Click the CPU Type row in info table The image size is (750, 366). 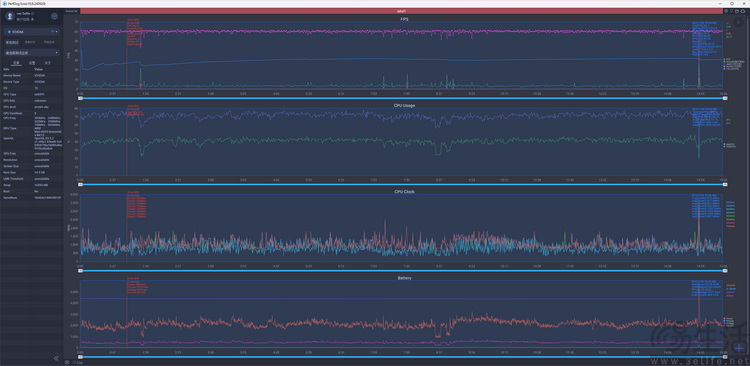point(32,94)
